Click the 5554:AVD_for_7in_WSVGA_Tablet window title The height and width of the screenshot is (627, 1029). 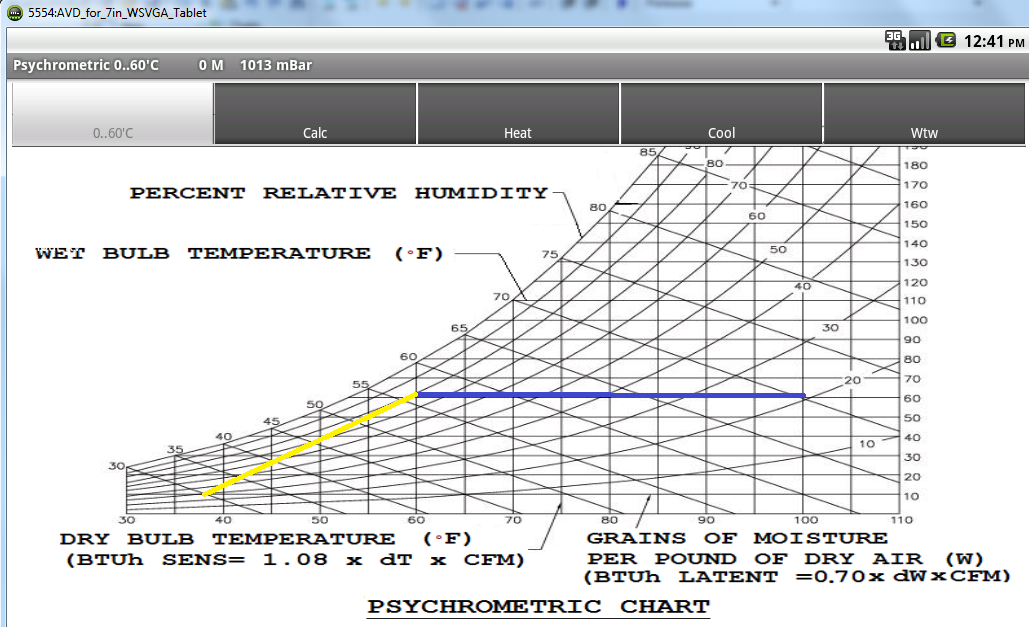(117, 12)
